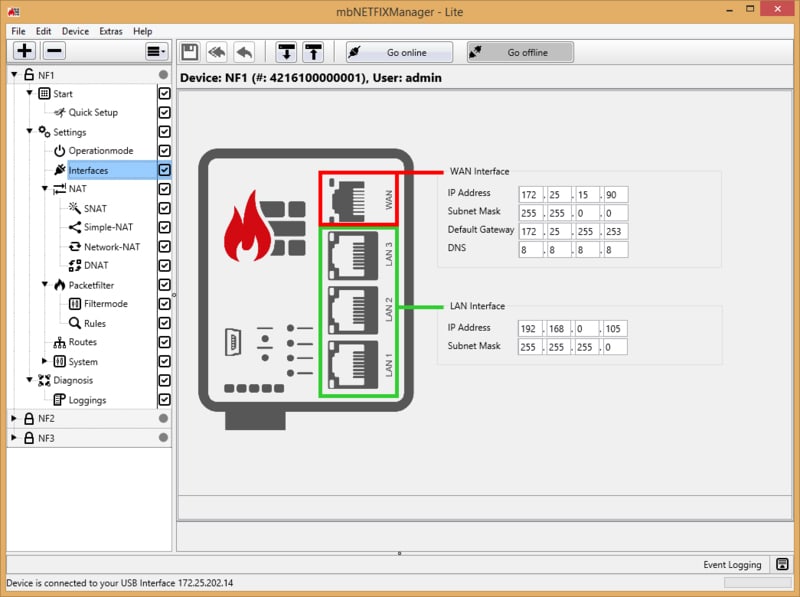This screenshot has height=597, width=800.
Task: Toggle the checkbox in the Routes row
Action: tap(164, 343)
